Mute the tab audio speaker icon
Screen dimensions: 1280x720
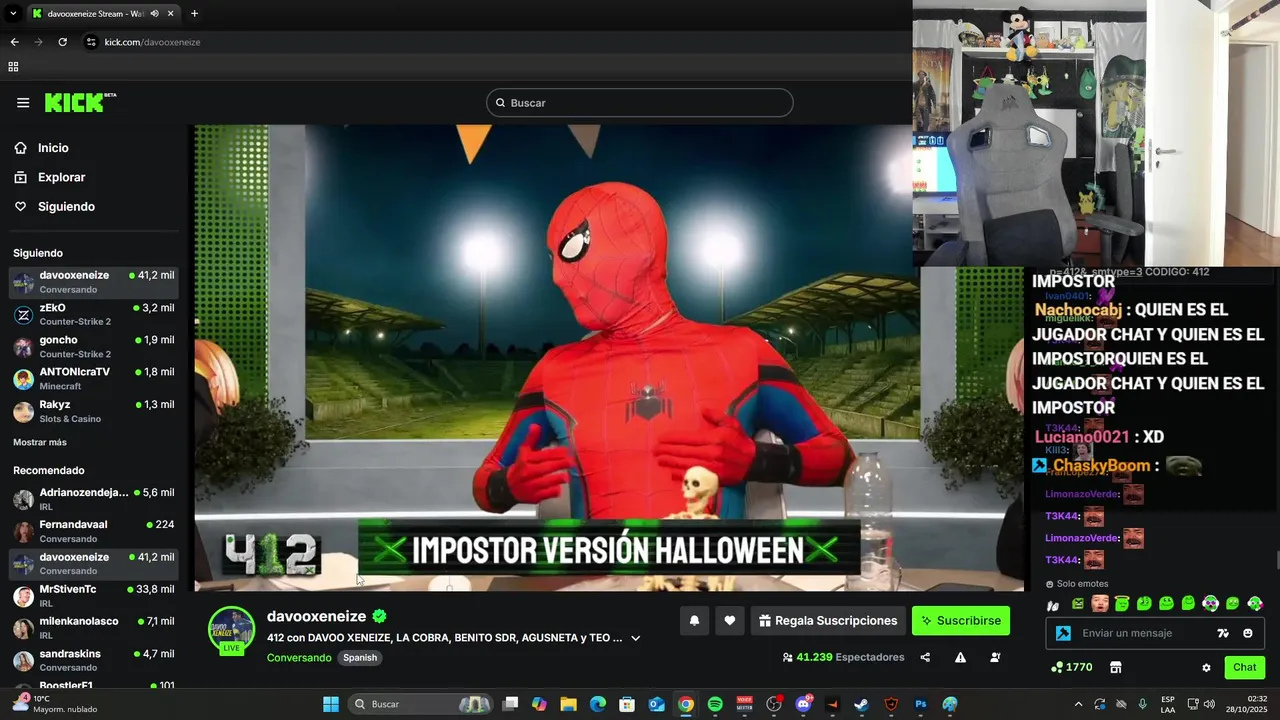point(155,14)
